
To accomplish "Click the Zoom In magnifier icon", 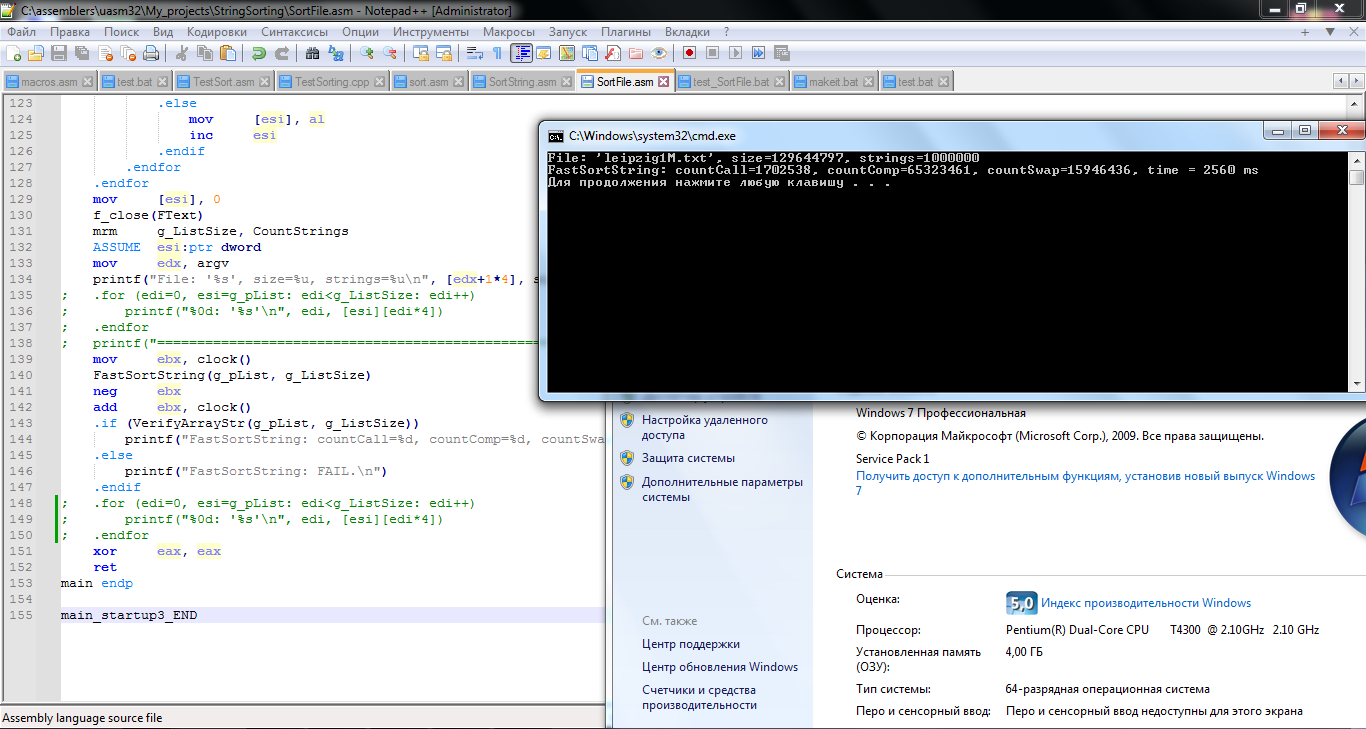I will 367,53.
